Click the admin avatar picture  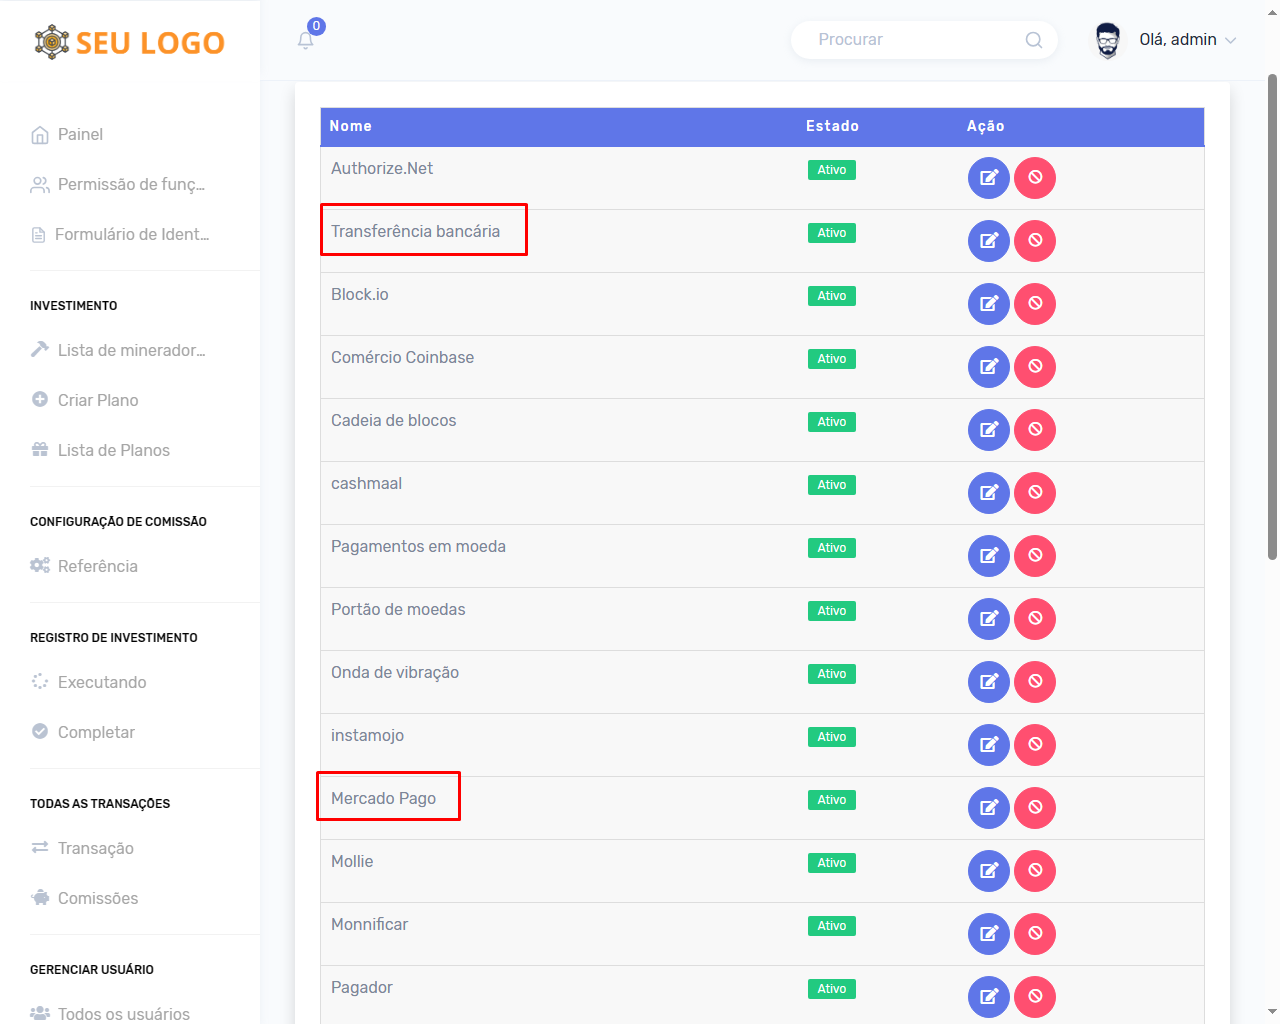1107,40
